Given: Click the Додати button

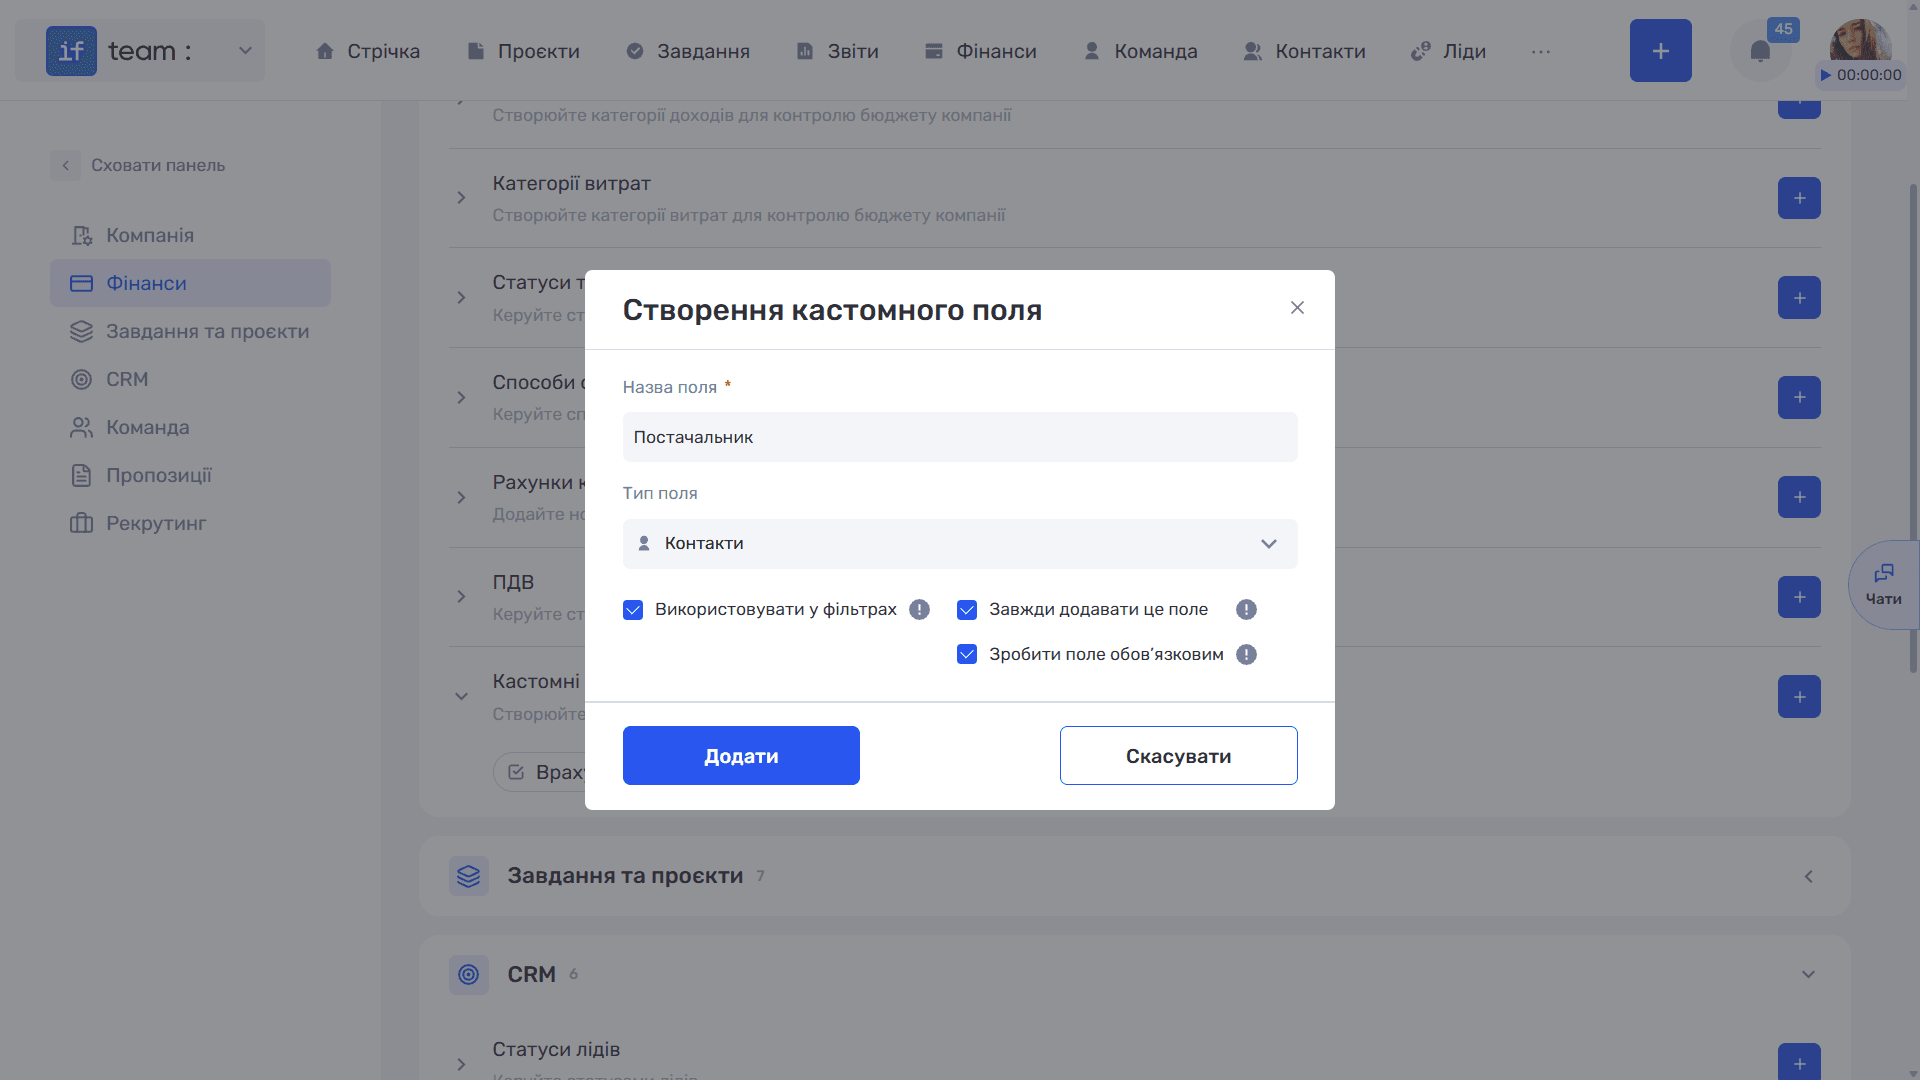Looking at the screenshot, I should 741,756.
